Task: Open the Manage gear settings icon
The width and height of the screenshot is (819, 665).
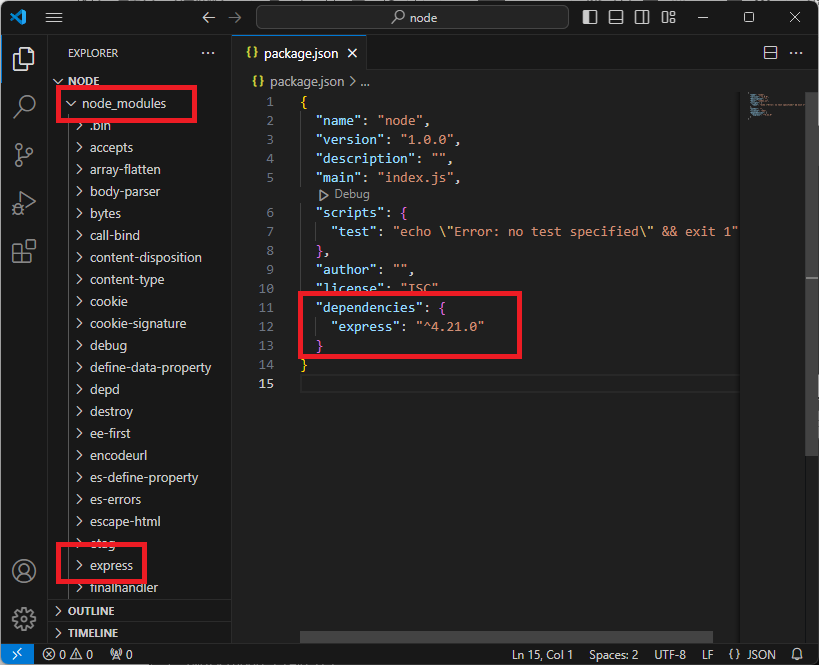Action: (24, 619)
